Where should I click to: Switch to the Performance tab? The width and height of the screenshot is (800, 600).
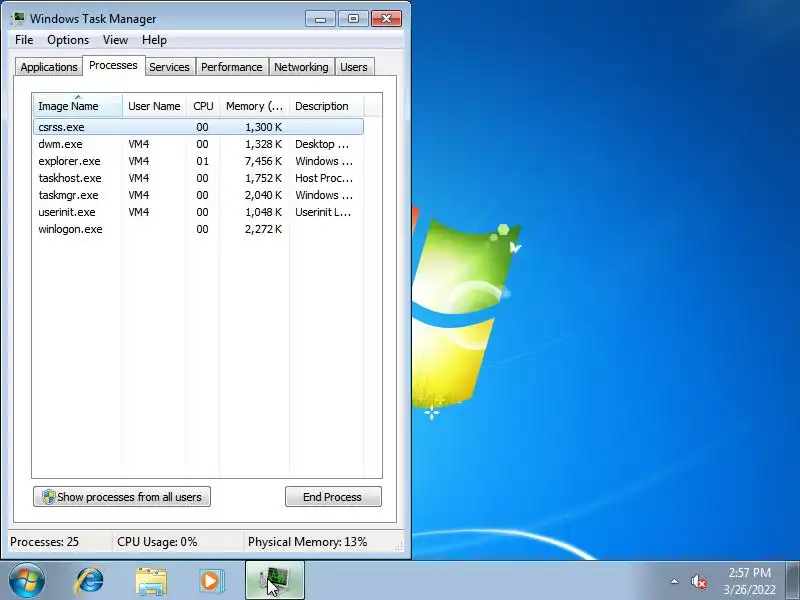pos(232,67)
